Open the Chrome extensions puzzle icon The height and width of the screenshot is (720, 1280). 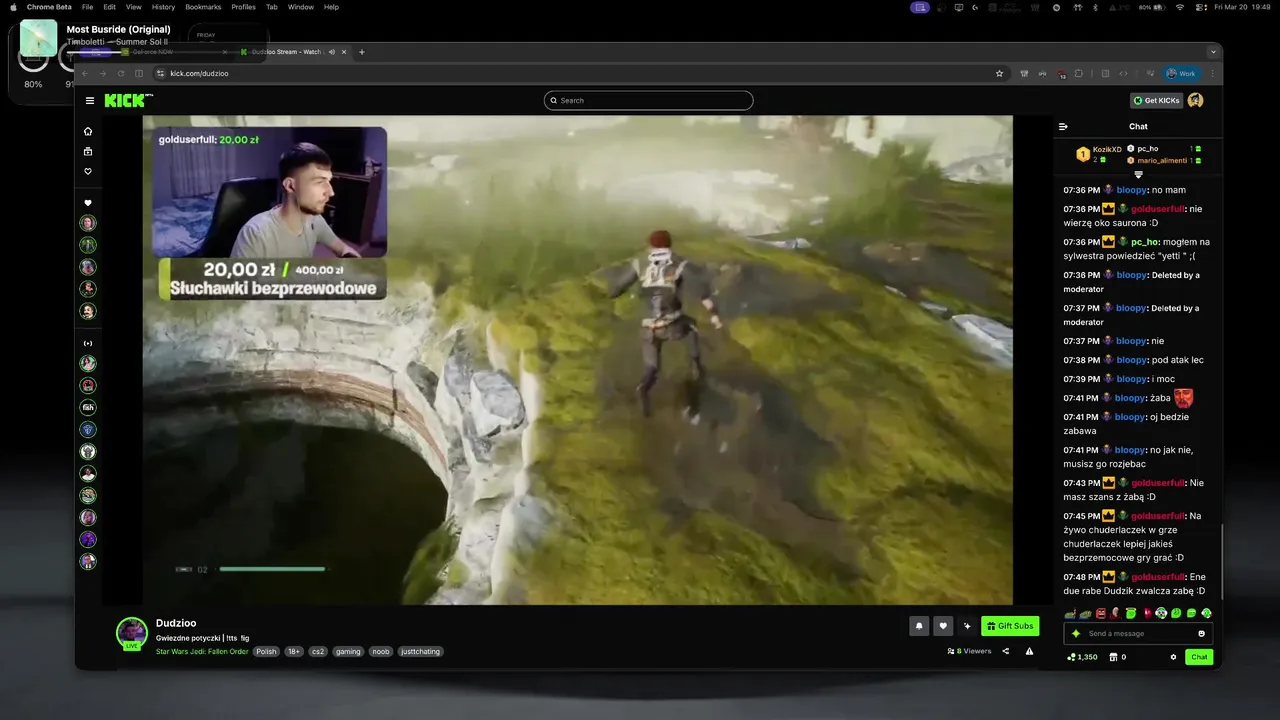[1079, 73]
